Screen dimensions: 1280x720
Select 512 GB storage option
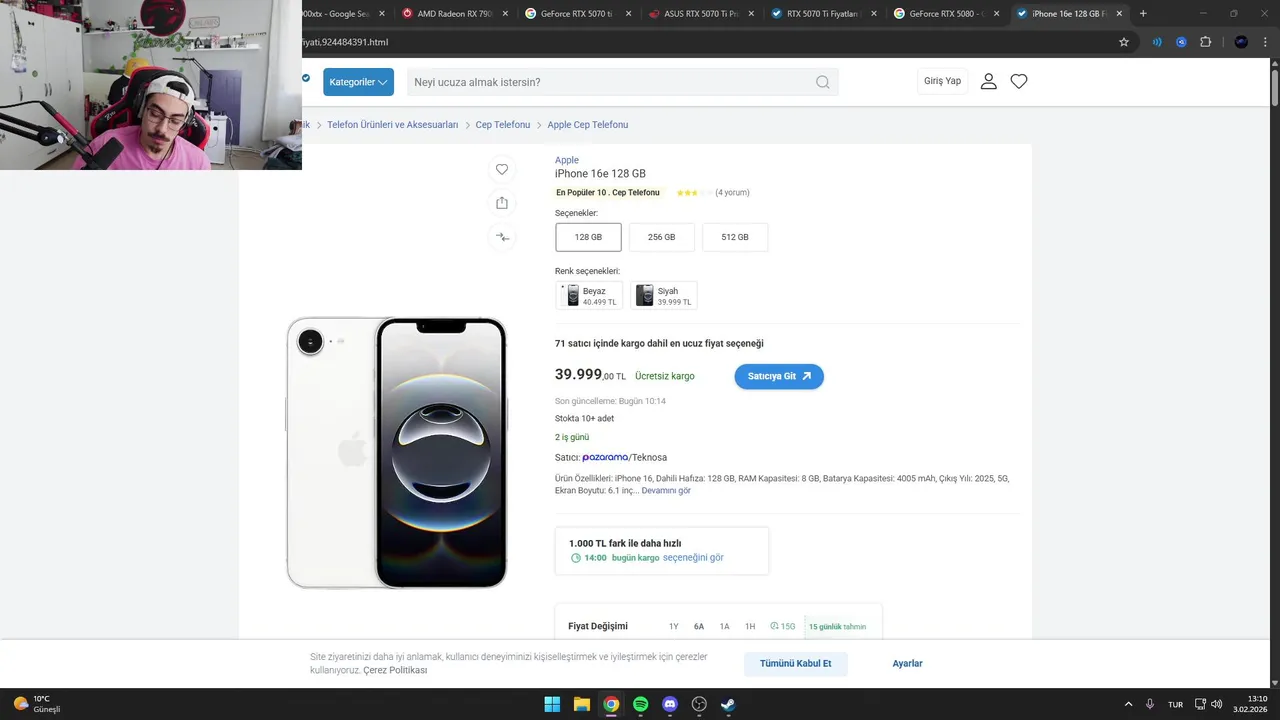click(x=735, y=237)
